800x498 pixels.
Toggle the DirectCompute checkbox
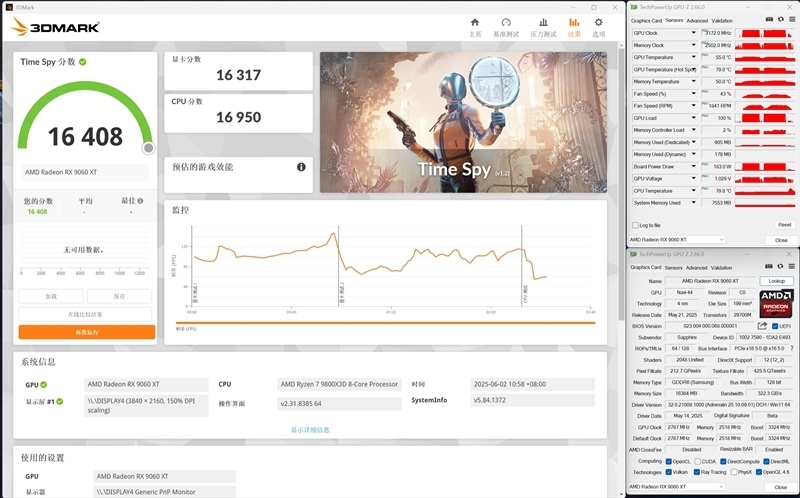pos(723,461)
